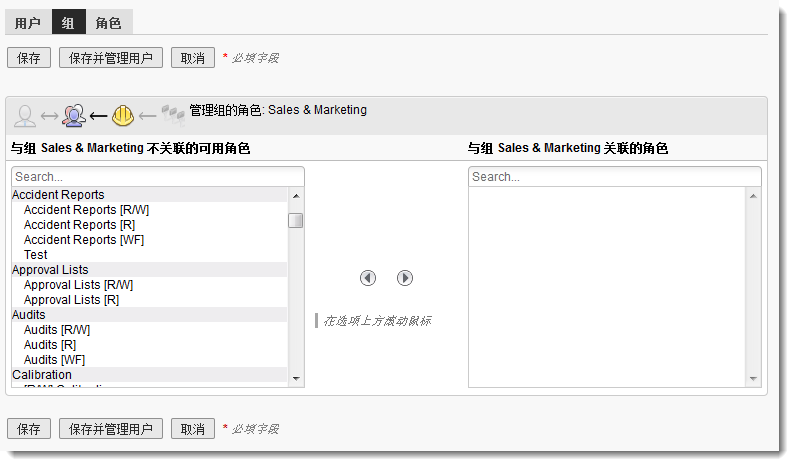Switch to the 组 tab
This screenshot has height=466, width=794.
(68, 22)
